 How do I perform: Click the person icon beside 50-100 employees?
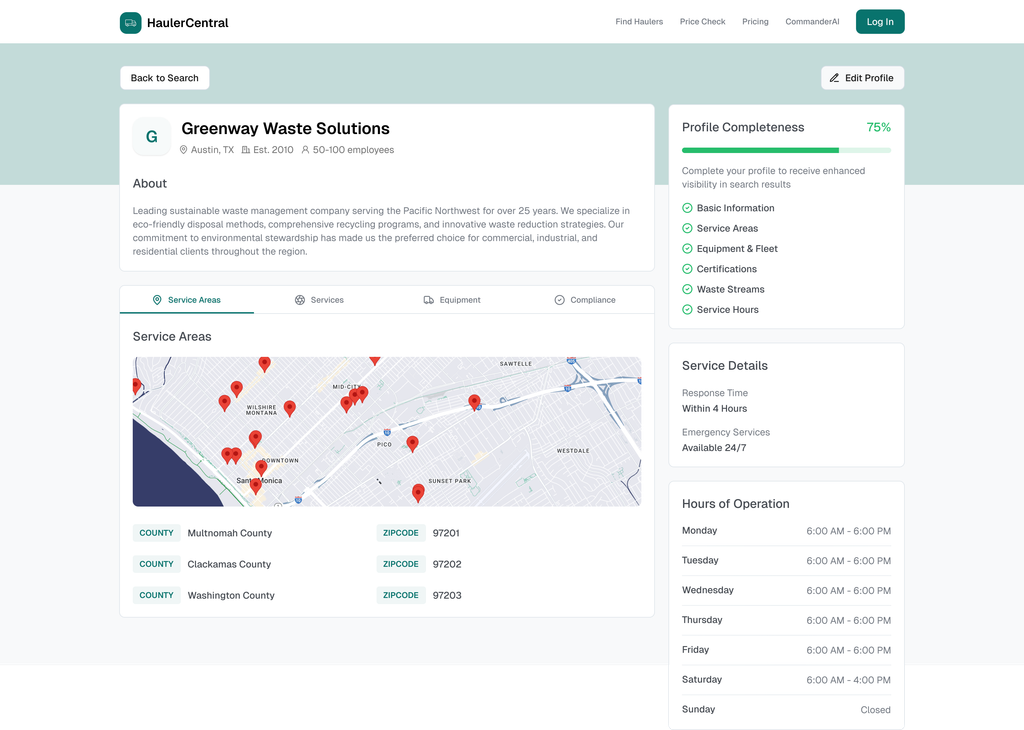306,150
